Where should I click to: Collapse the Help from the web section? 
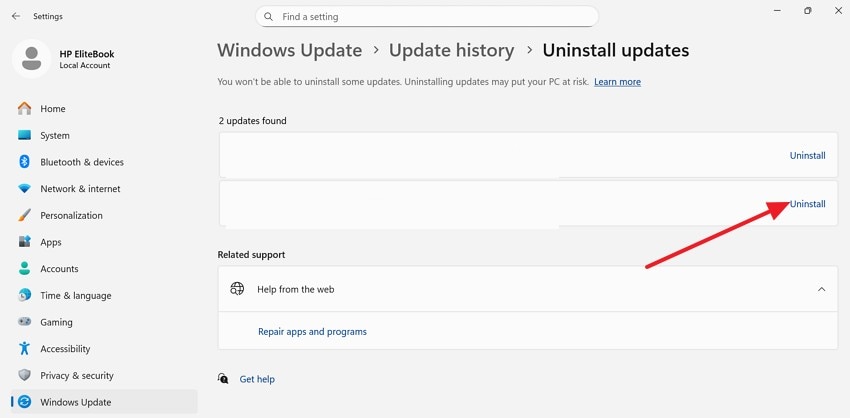click(821, 289)
